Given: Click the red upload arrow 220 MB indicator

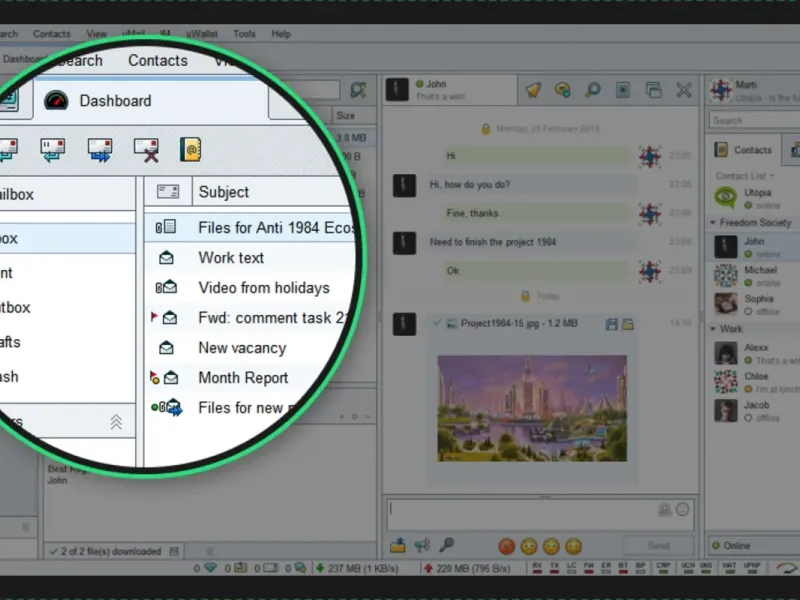Looking at the screenshot, I should tap(428, 568).
